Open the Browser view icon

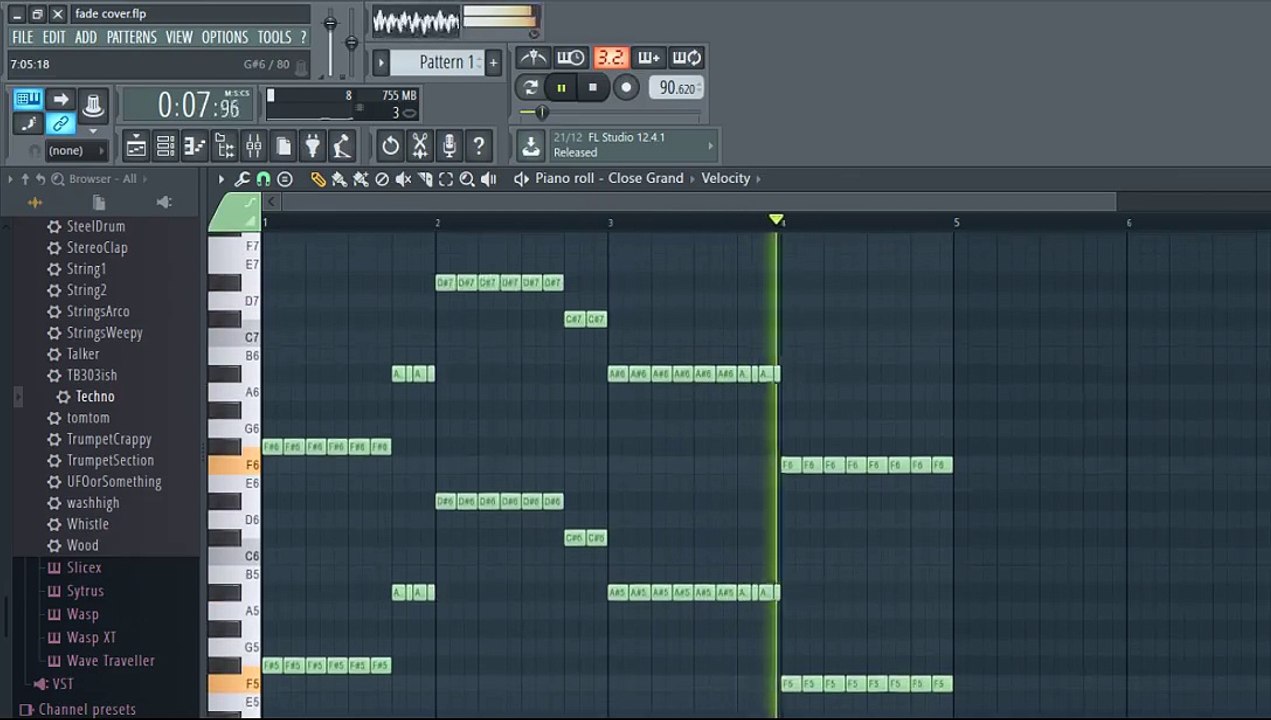(224, 146)
